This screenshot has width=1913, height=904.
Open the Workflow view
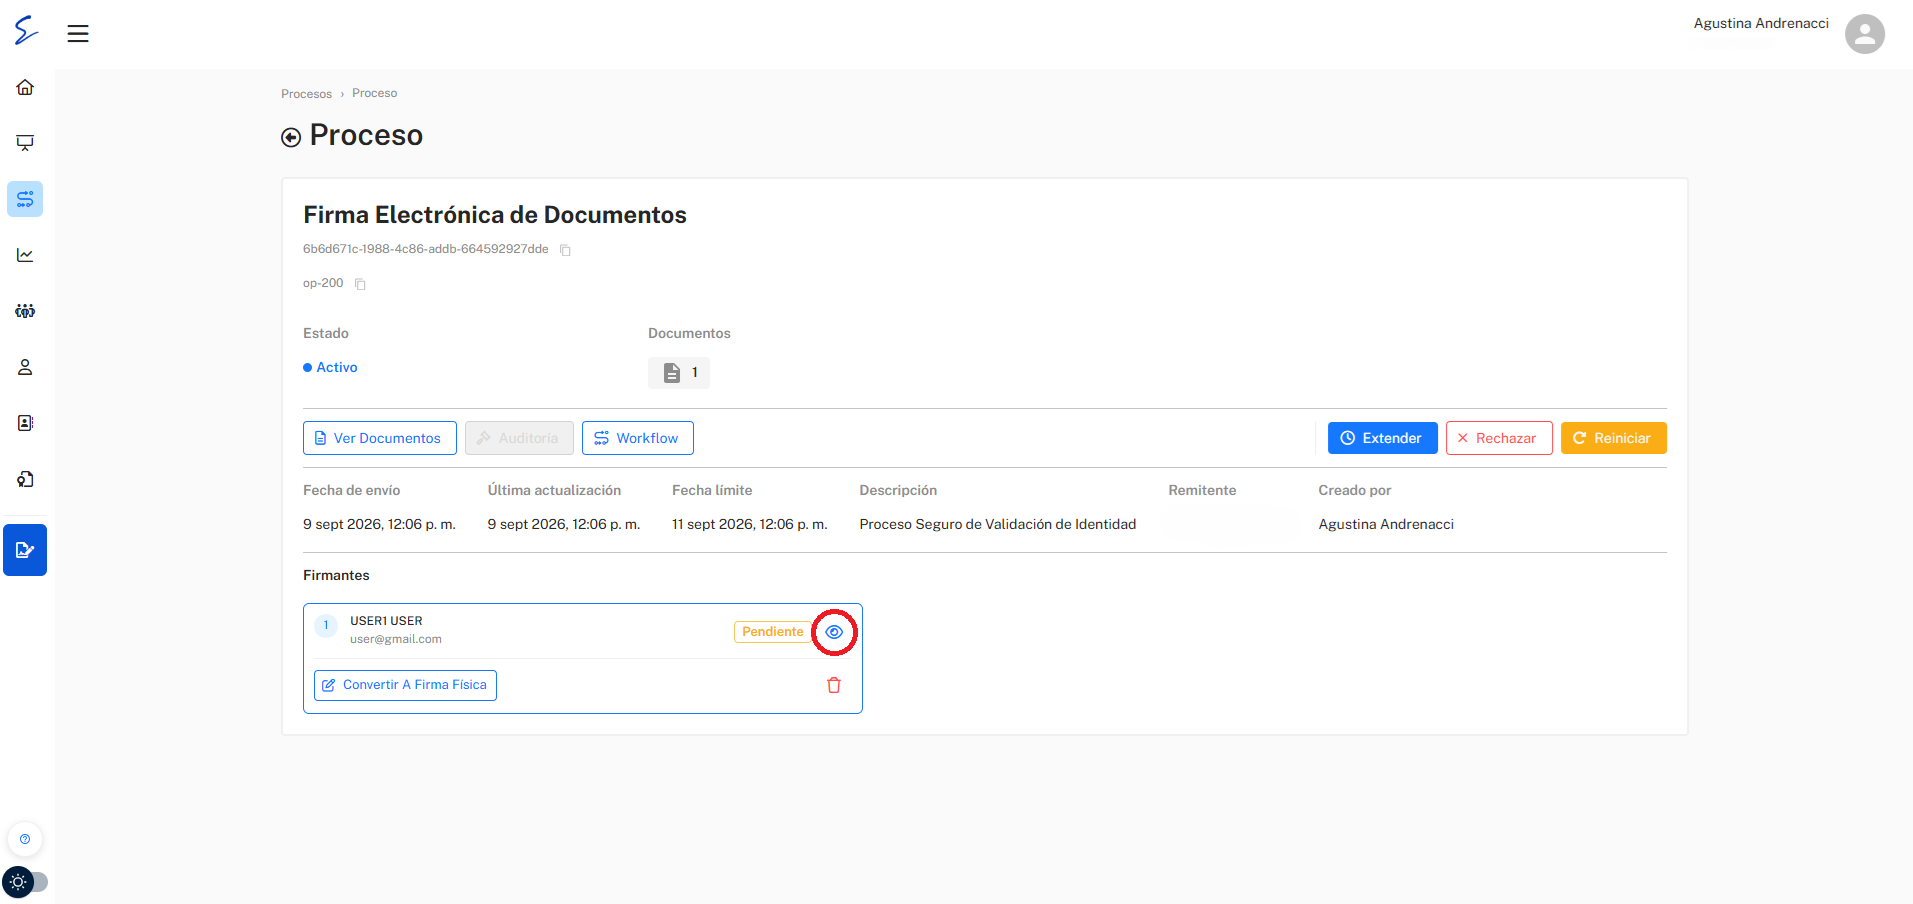coord(638,438)
